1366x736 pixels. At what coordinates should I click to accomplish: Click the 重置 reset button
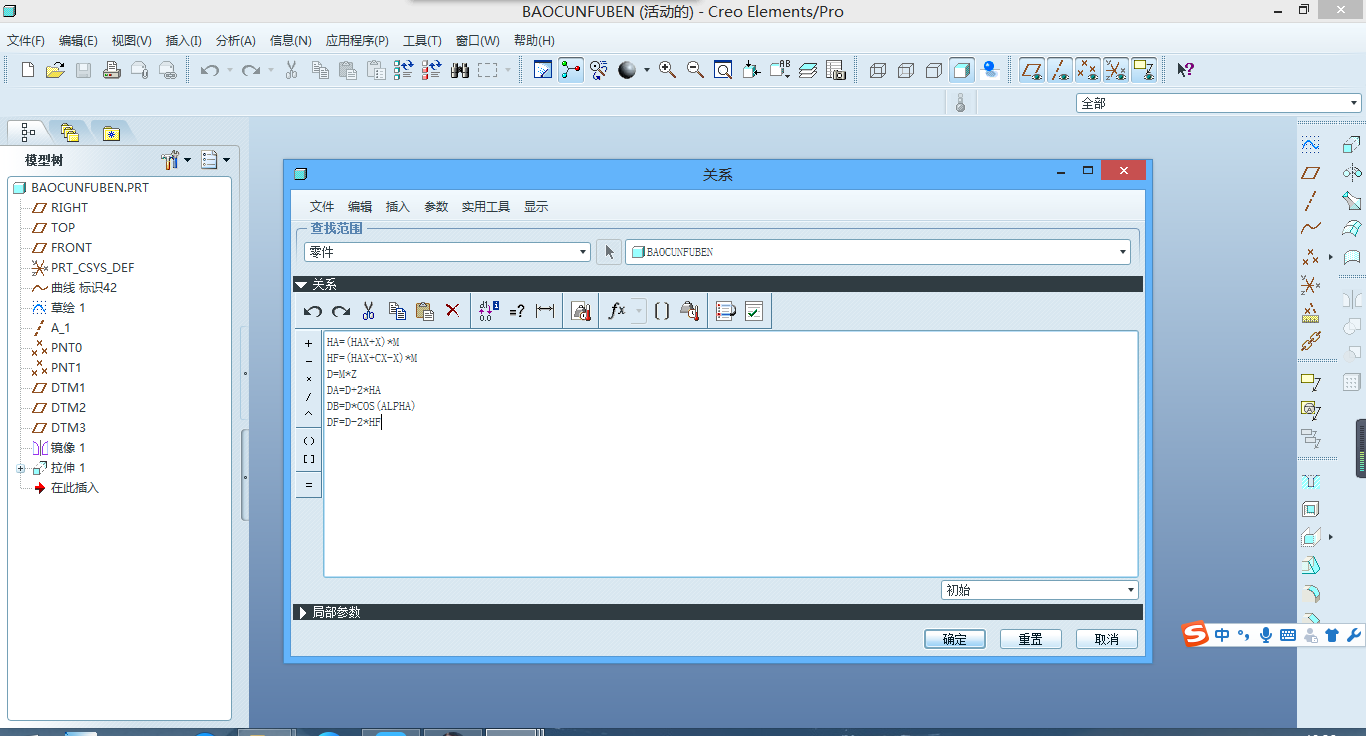tap(1031, 639)
